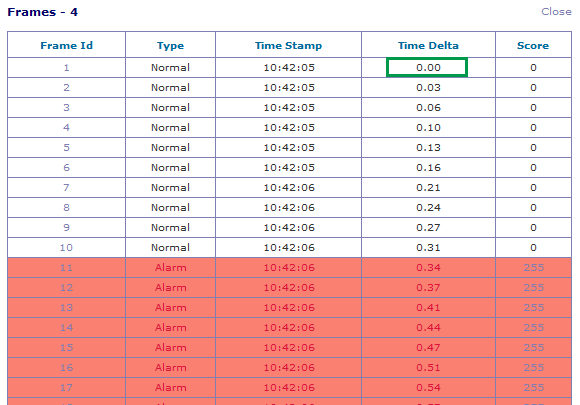Open frame 7 link
Image resolution: width=580 pixels, height=405 pixels.
click(66, 188)
